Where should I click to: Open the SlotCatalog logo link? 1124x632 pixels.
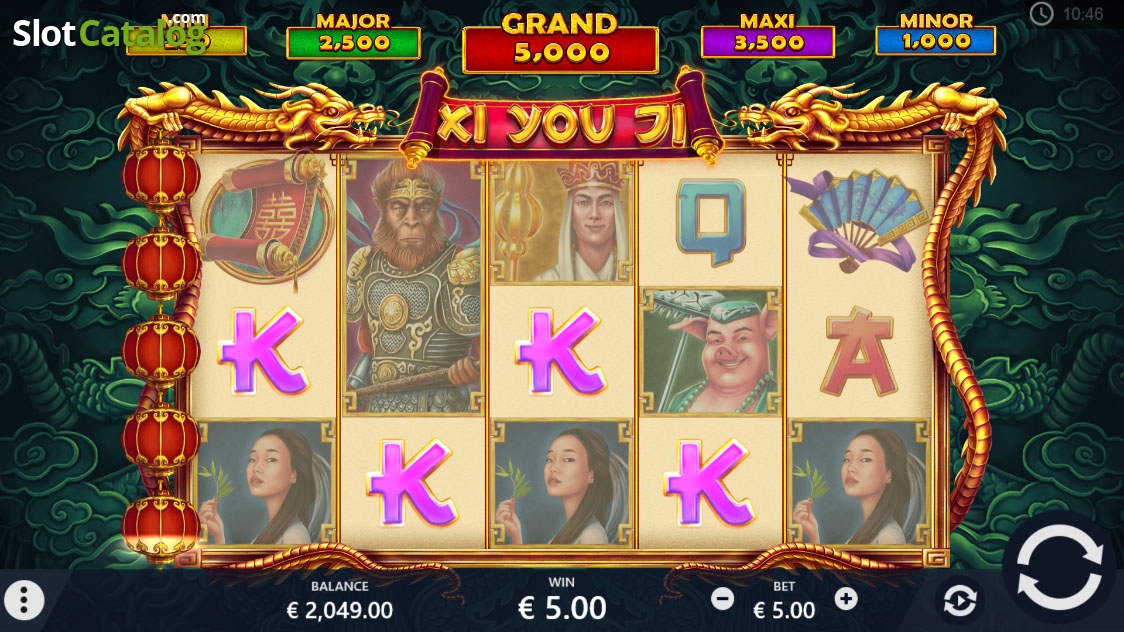[x=108, y=32]
